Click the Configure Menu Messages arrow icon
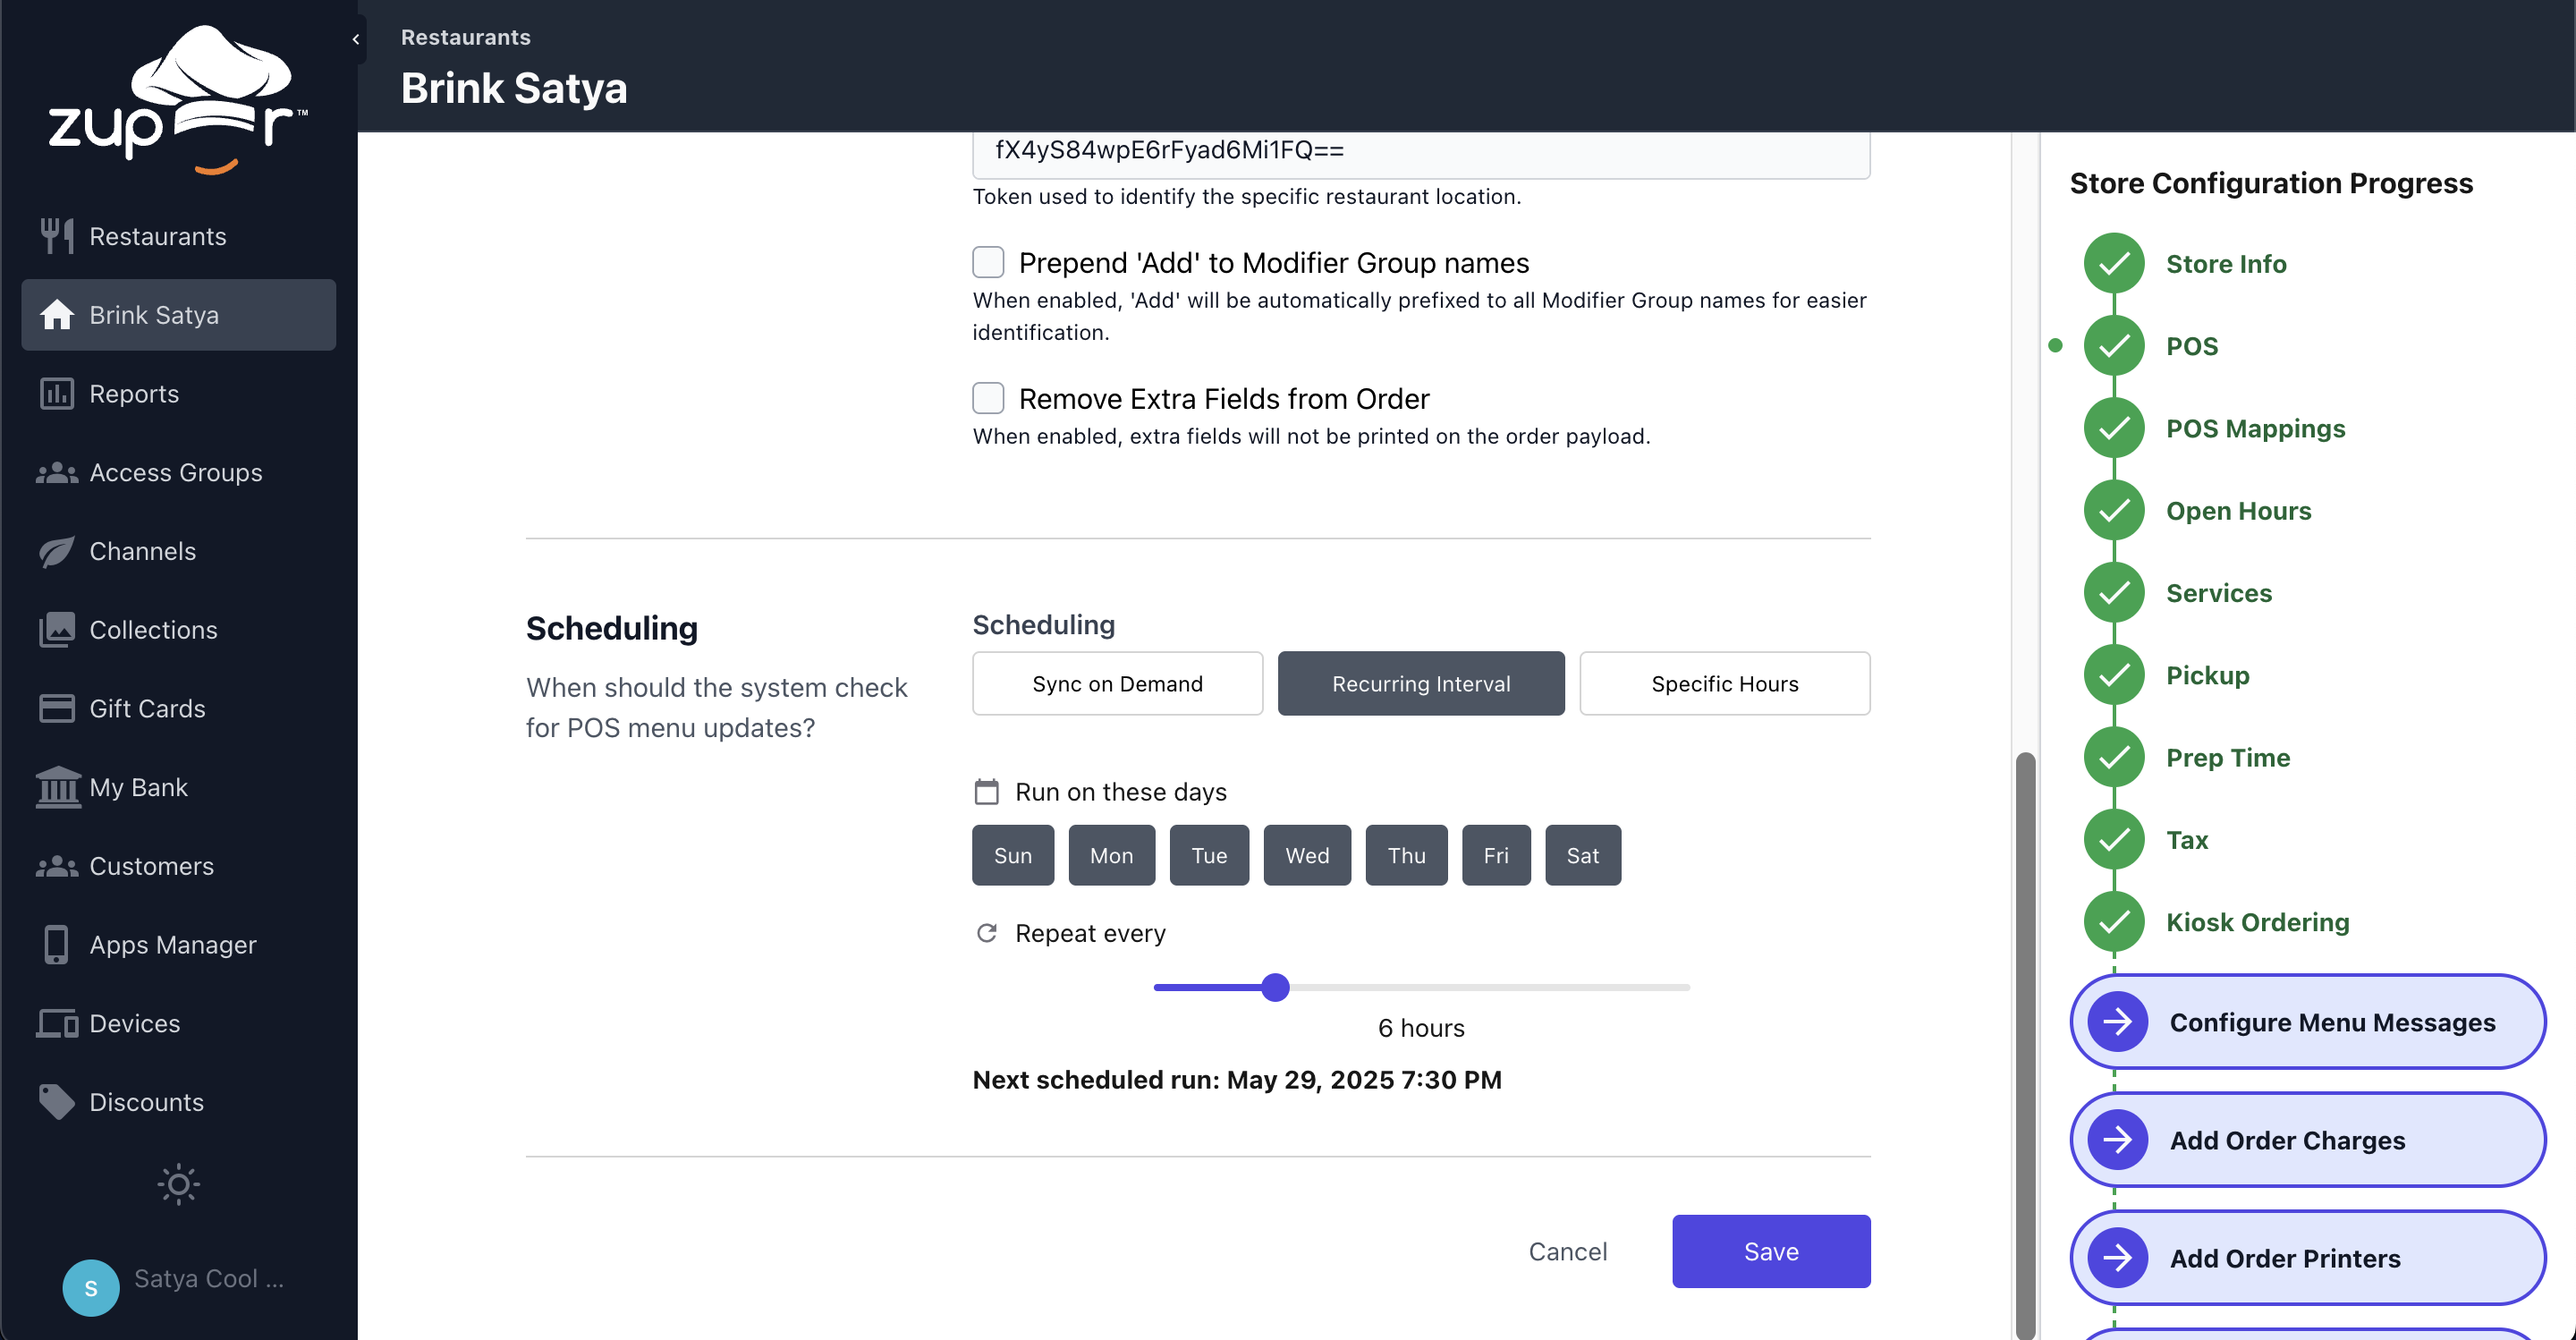The height and width of the screenshot is (1340, 2576). click(2117, 1021)
